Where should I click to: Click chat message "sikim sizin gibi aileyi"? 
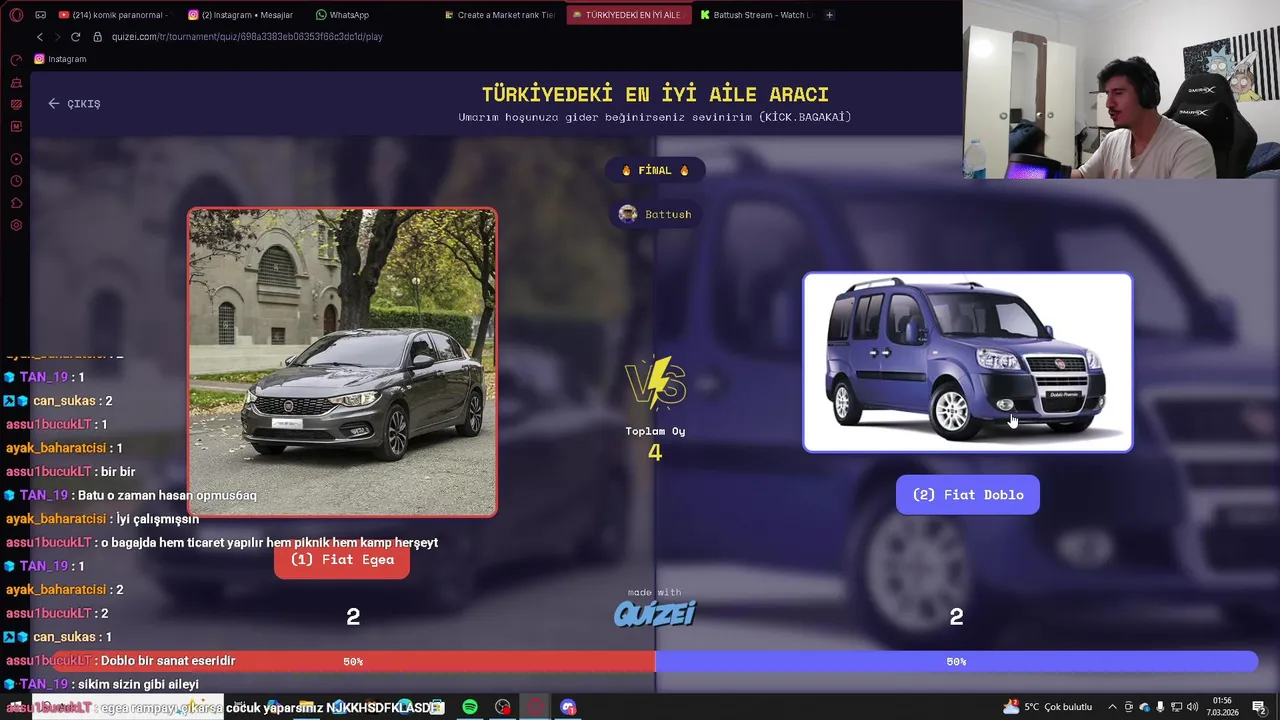[138, 685]
